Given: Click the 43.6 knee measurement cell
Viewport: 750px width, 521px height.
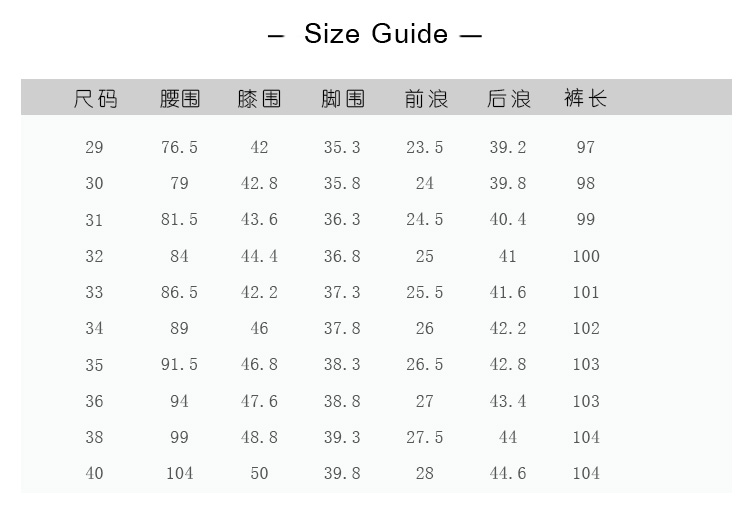Looking at the screenshot, I should pyautogui.click(x=259, y=220).
